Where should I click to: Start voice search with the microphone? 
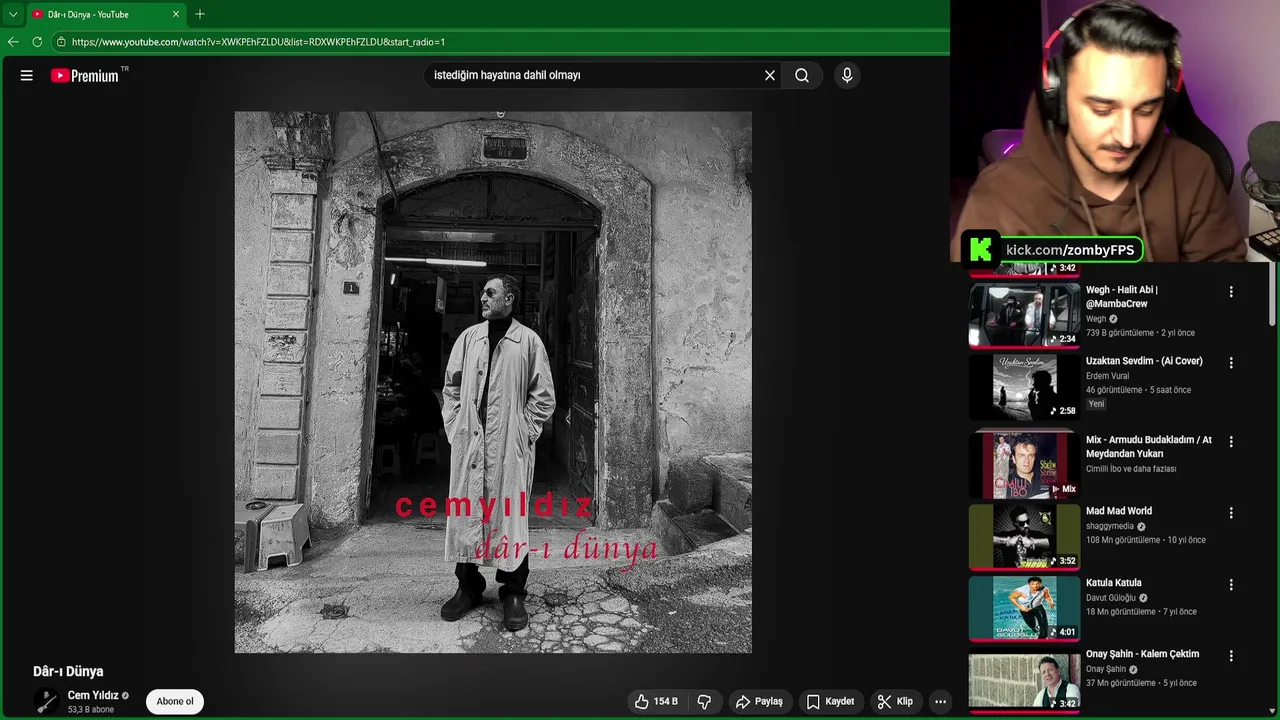(847, 75)
